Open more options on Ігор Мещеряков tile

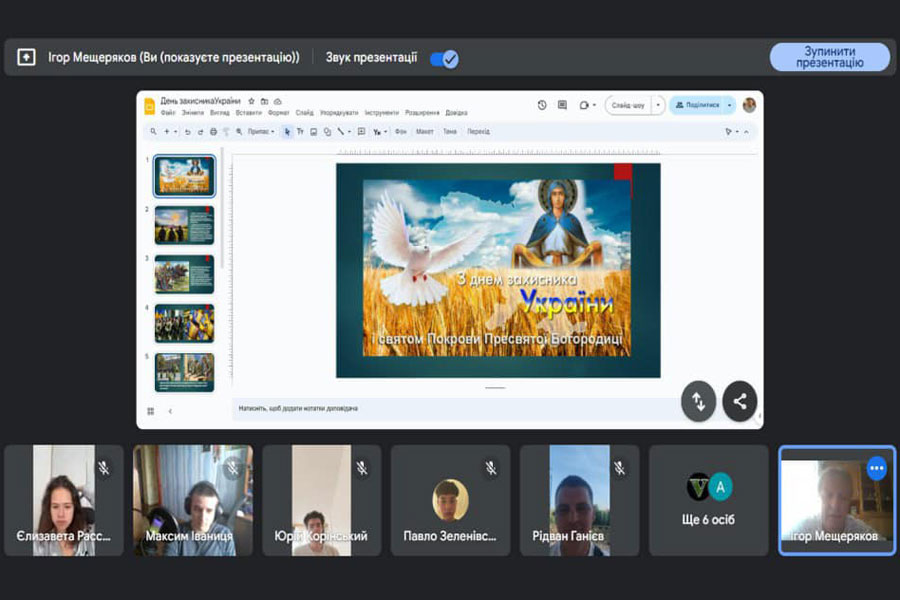click(x=876, y=468)
